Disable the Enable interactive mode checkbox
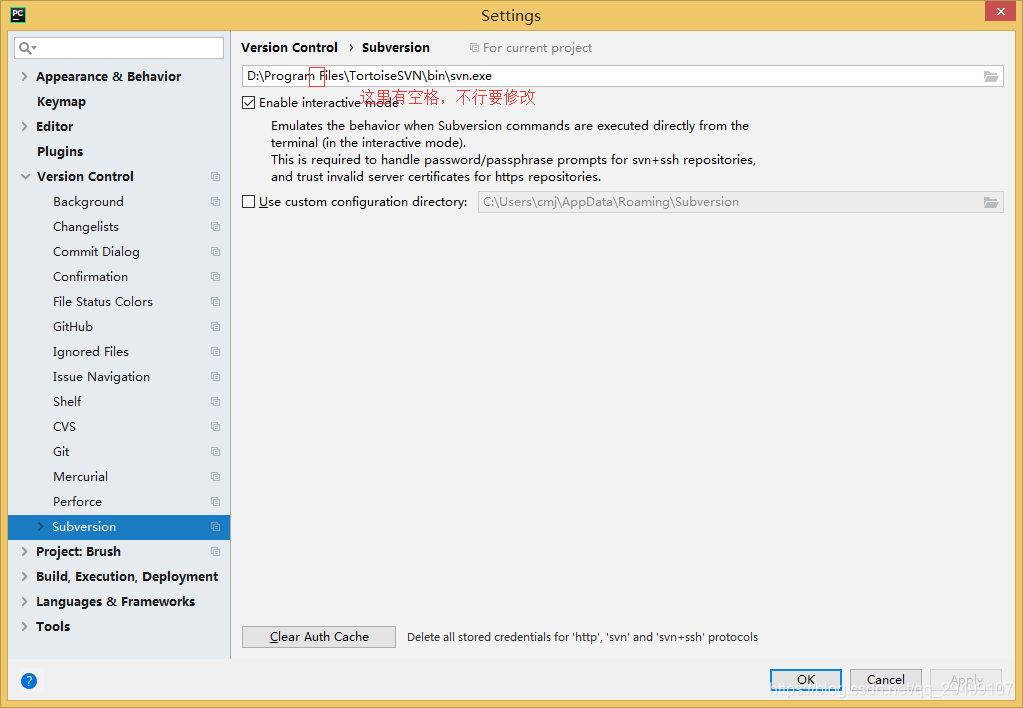Screen dimensions: 1023x708 point(249,102)
